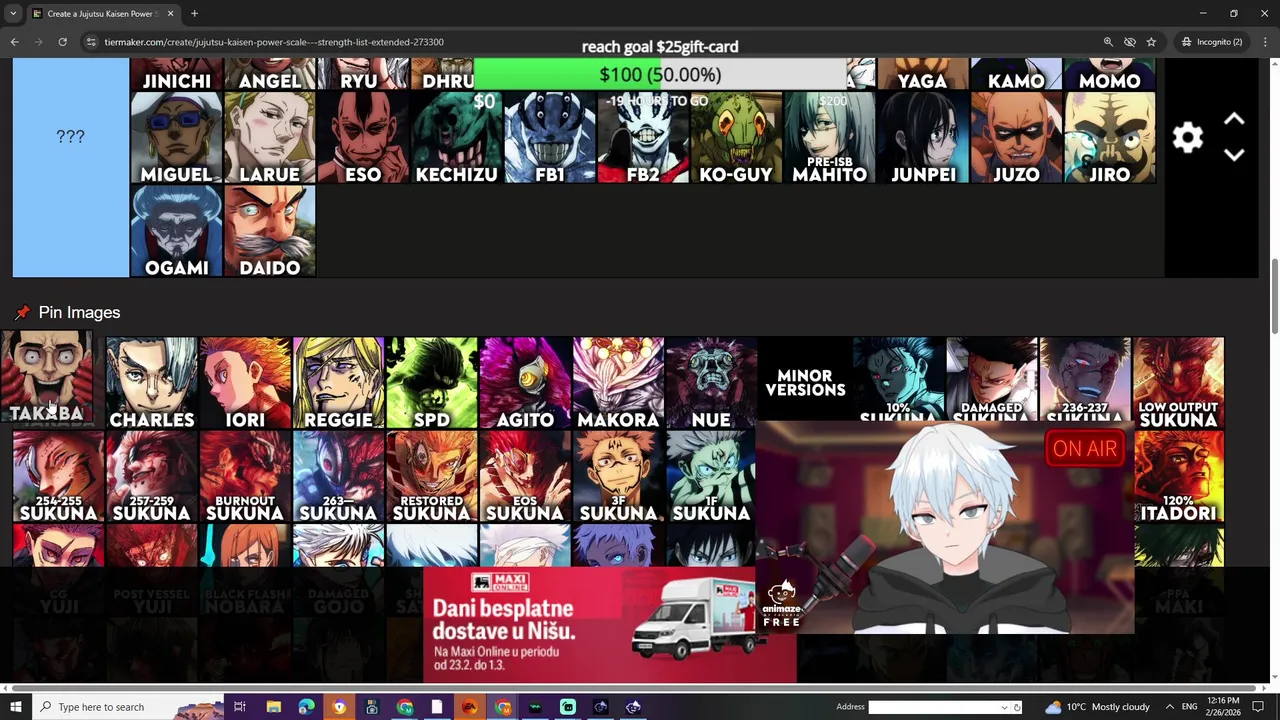Open the tier row settings gear
This screenshot has width=1280, height=720.
click(1187, 137)
